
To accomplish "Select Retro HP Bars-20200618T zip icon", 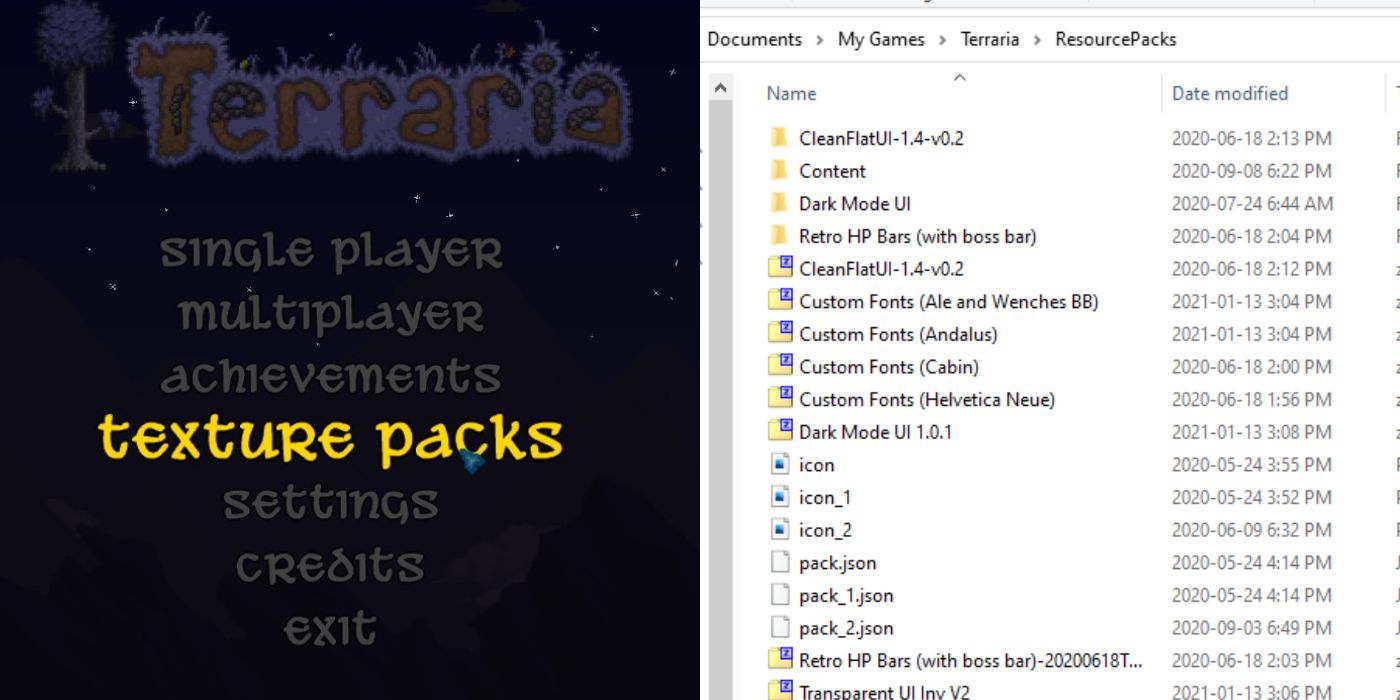I will [780, 660].
